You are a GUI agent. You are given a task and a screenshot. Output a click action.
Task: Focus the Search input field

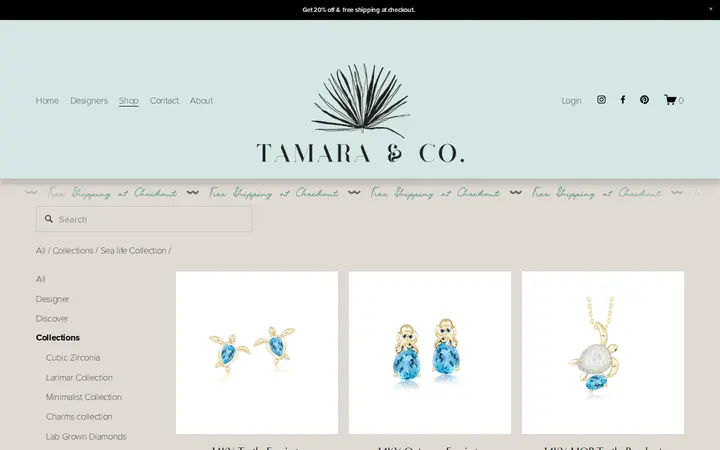pyautogui.click(x=144, y=219)
